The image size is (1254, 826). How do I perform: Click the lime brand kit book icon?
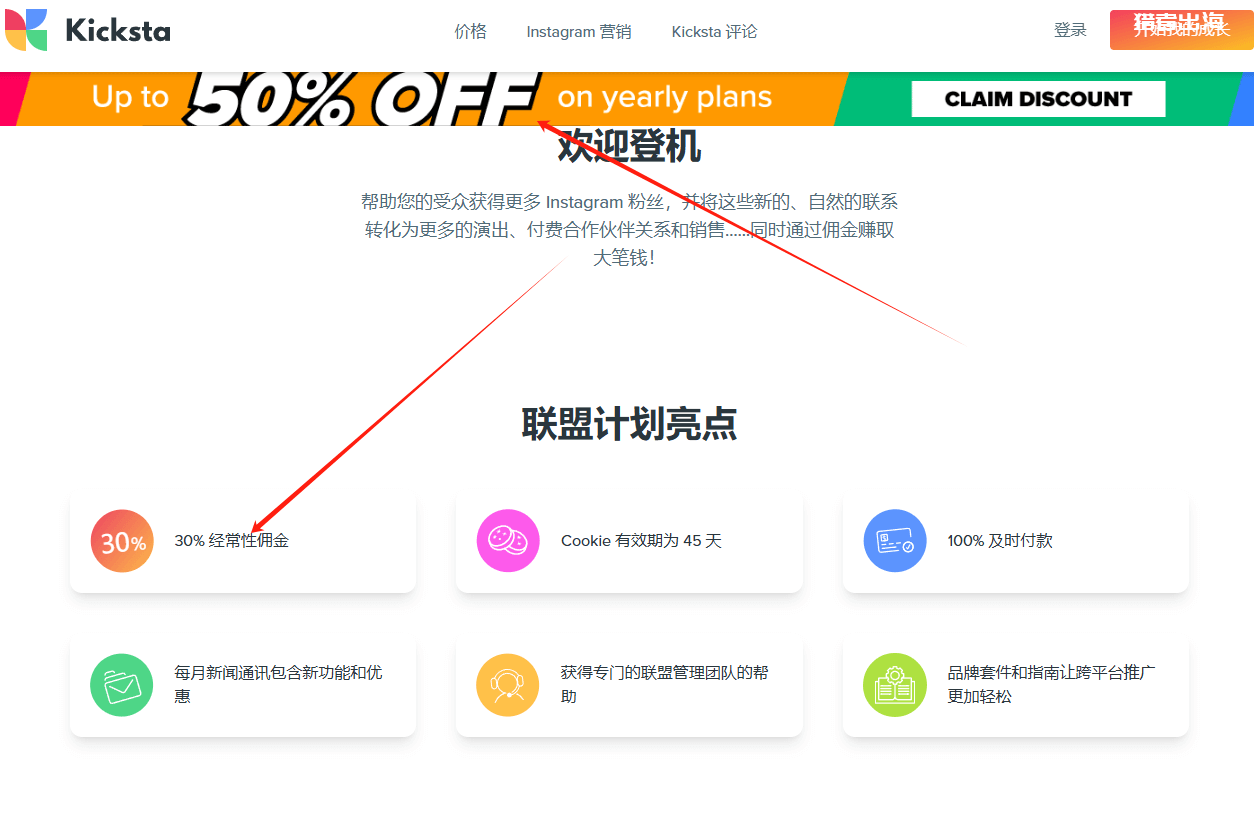click(895, 685)
